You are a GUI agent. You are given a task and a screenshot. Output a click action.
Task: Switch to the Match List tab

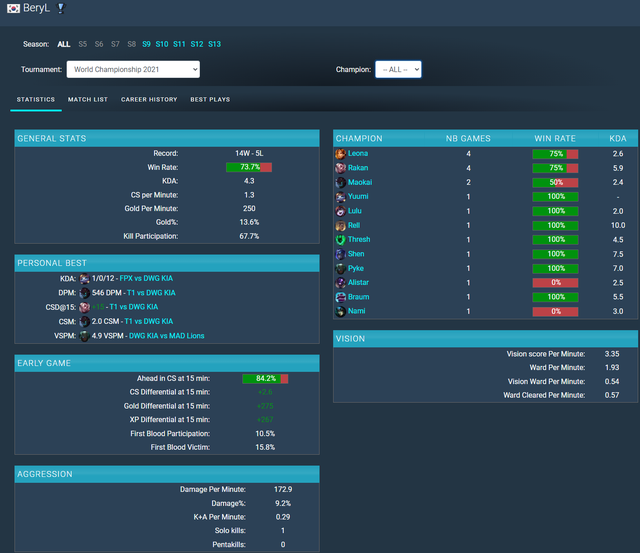[x=88, y=100]
